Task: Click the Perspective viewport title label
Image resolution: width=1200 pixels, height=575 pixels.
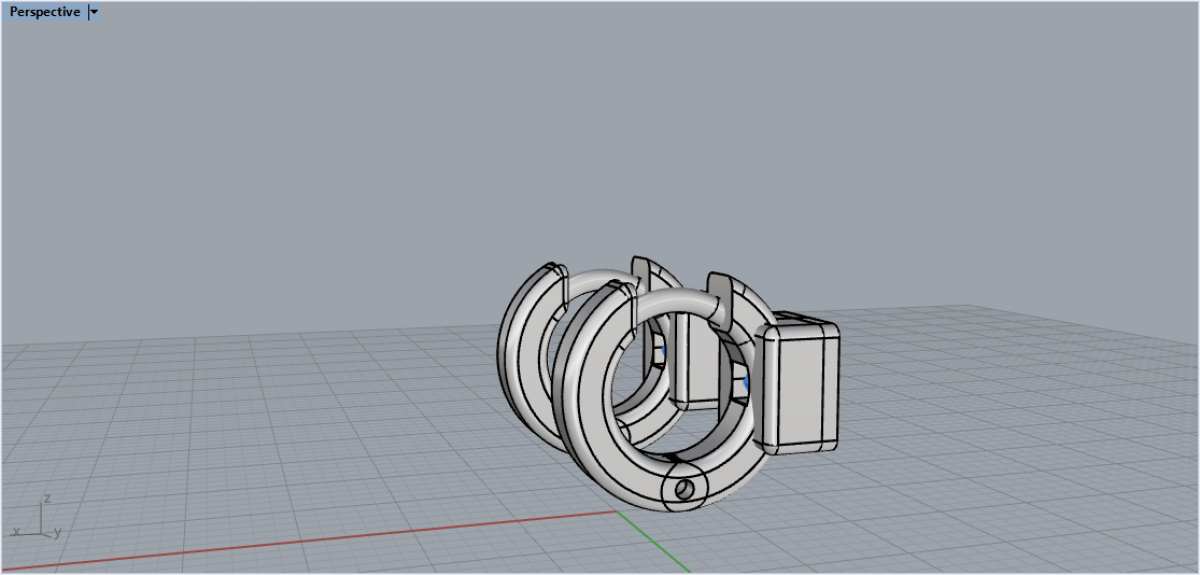Action: pos(45,12)
